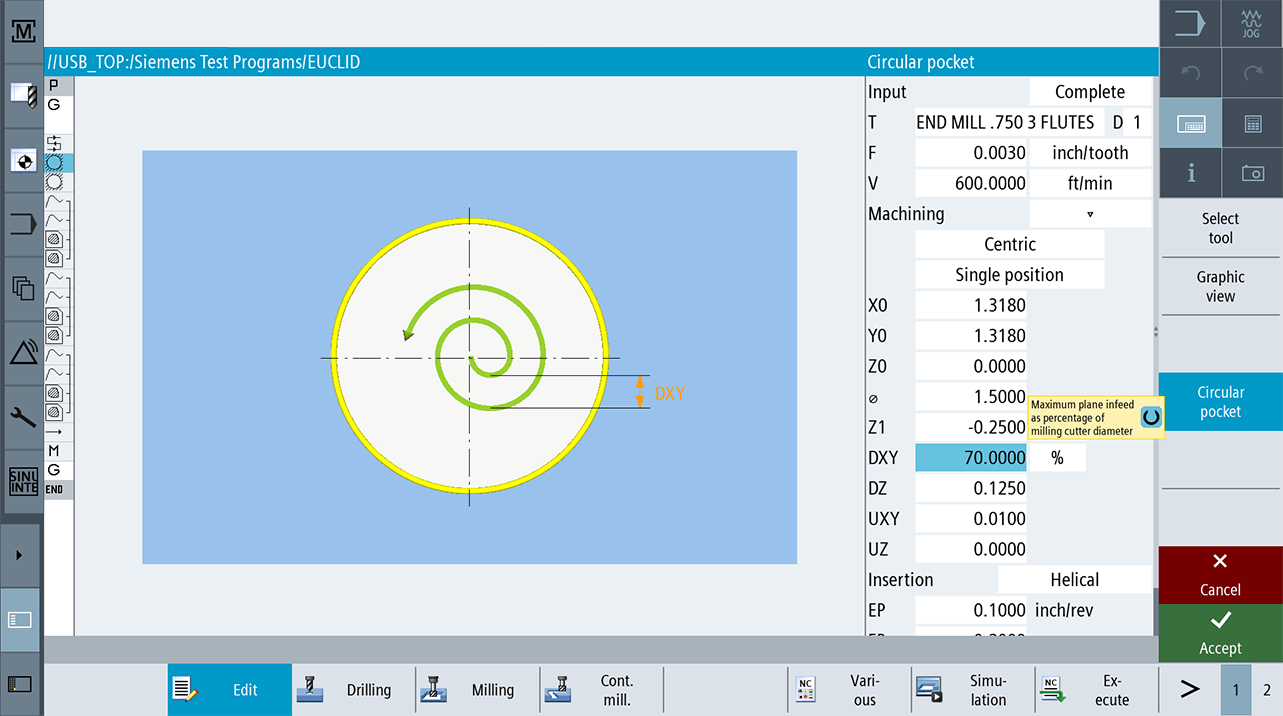Open the Drilling softkey menu
Image resolution: width=1283 pixels, height=716 pixels.
tap(354, 690)
